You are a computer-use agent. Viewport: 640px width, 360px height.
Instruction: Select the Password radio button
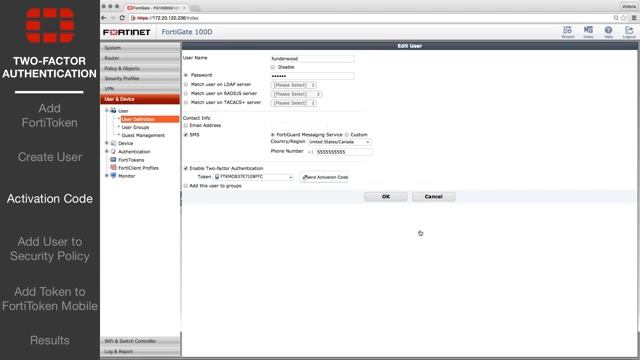[186, 75]
